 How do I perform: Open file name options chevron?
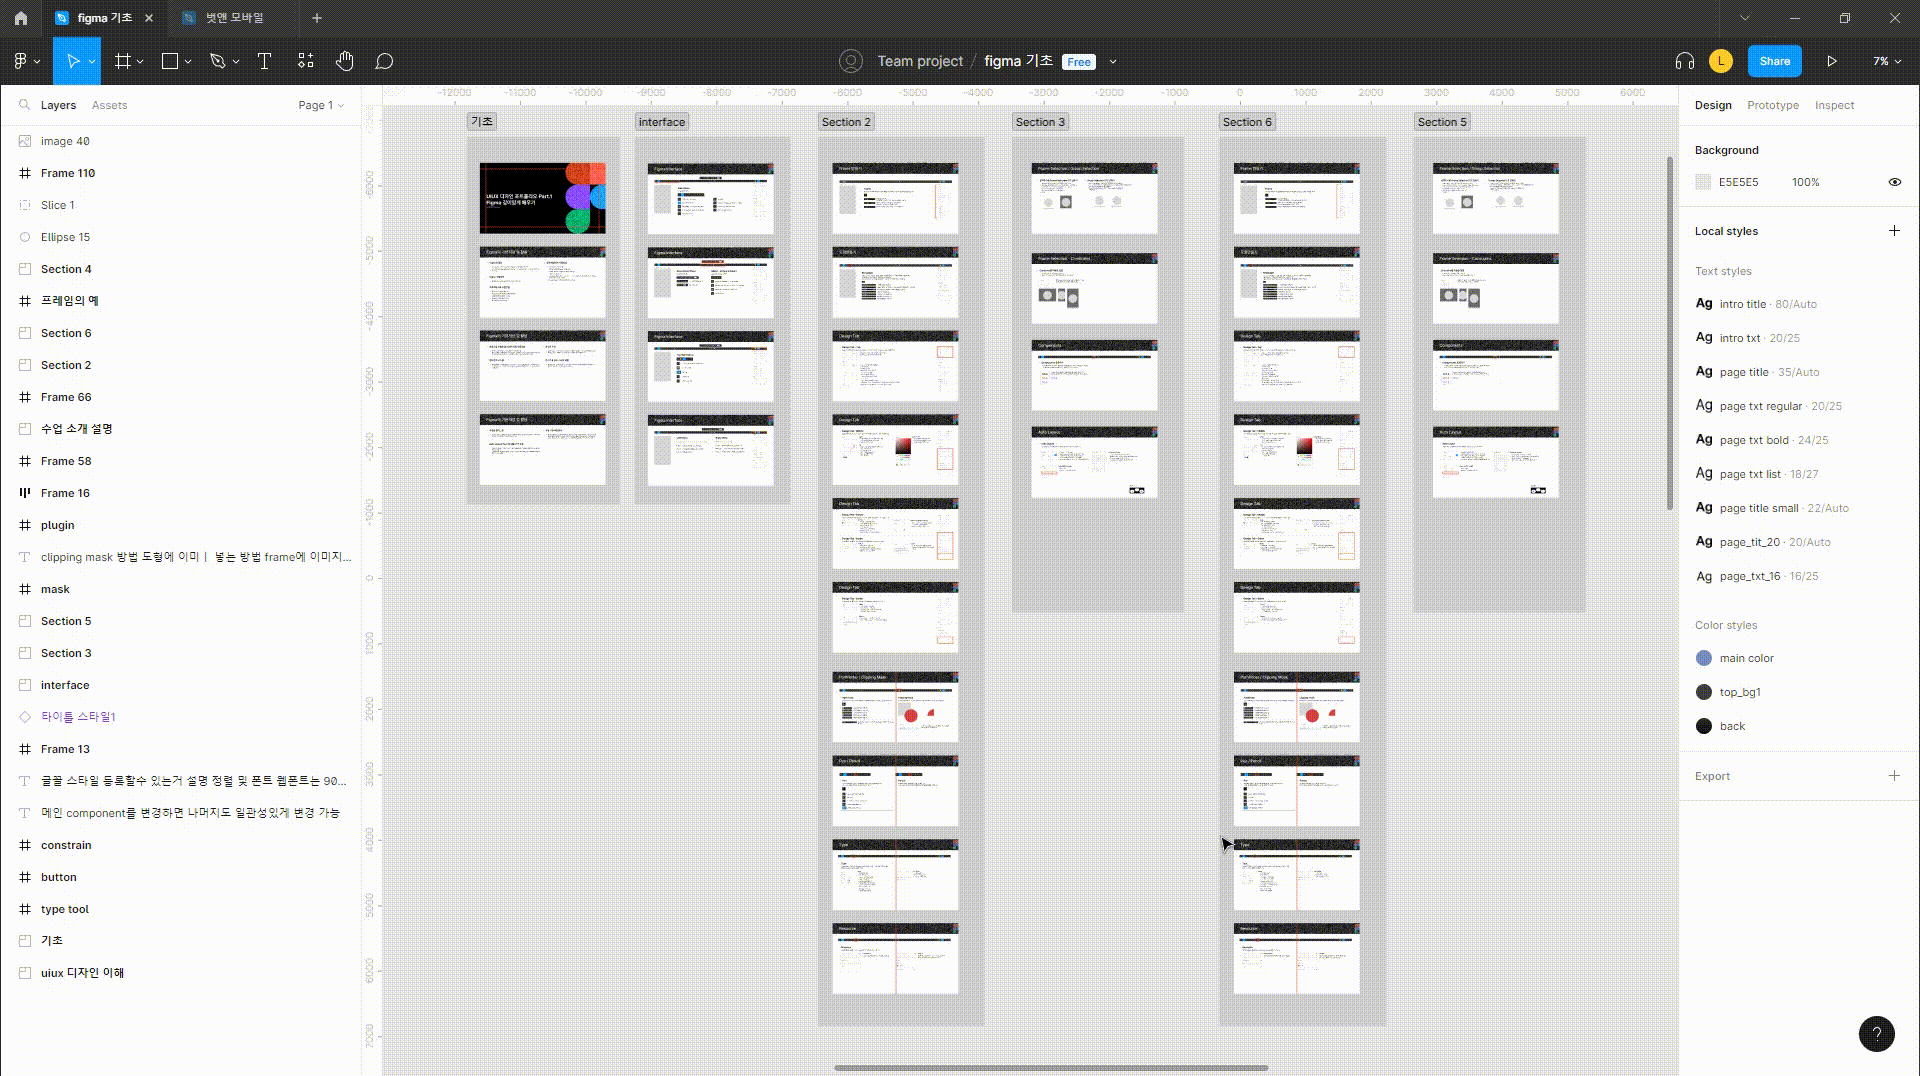point(1113,62)
